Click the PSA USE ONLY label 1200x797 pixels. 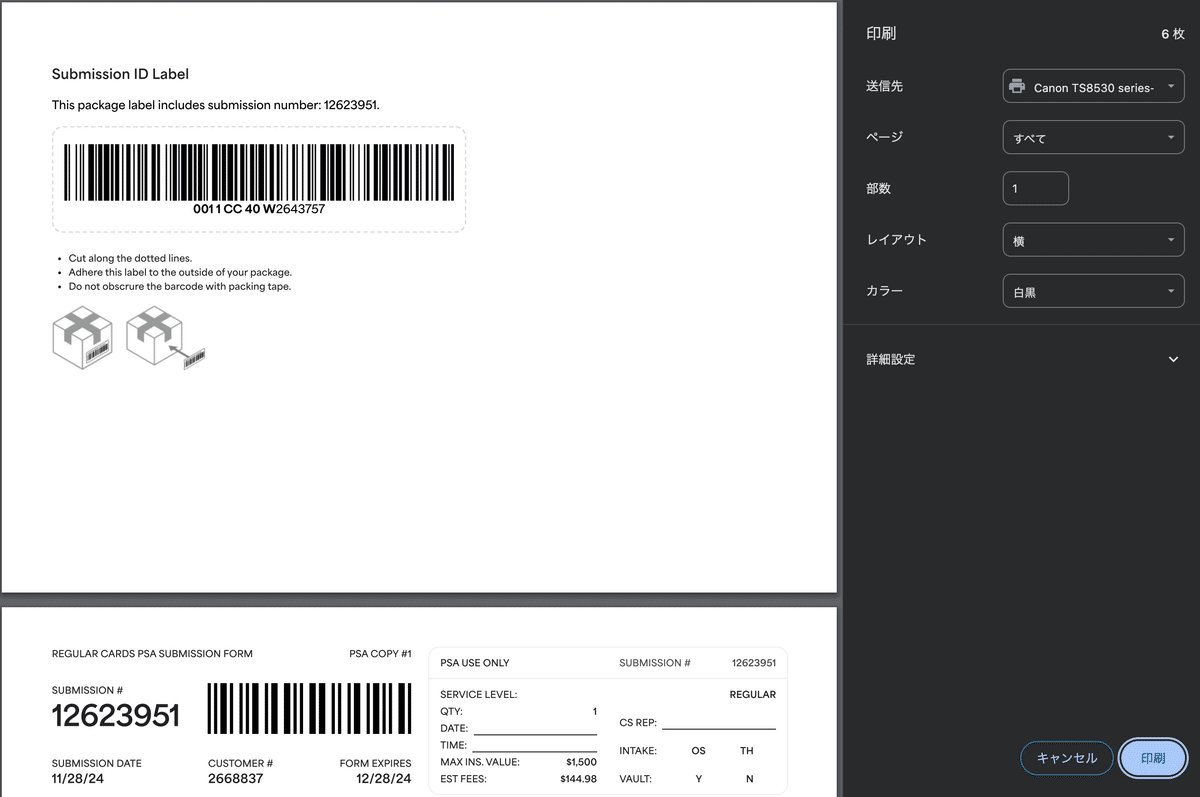click(475, 663)
